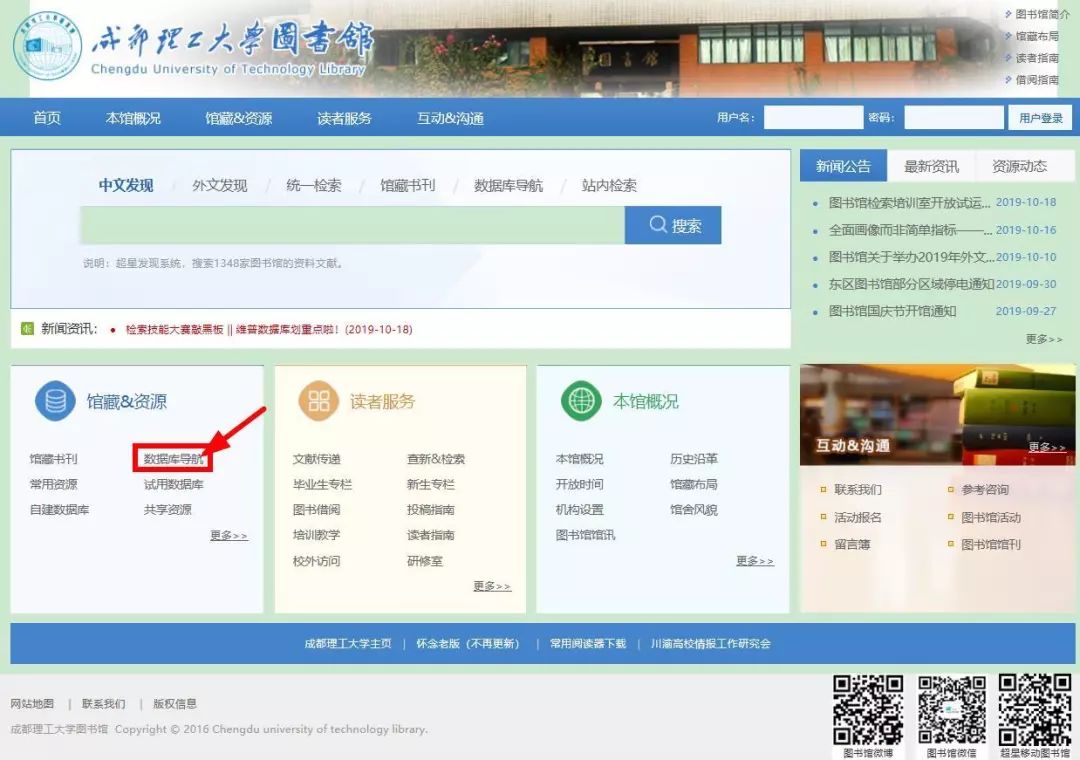
Task: Click the Chengdu University of Technology Library logo
Action: click(48, 46)
